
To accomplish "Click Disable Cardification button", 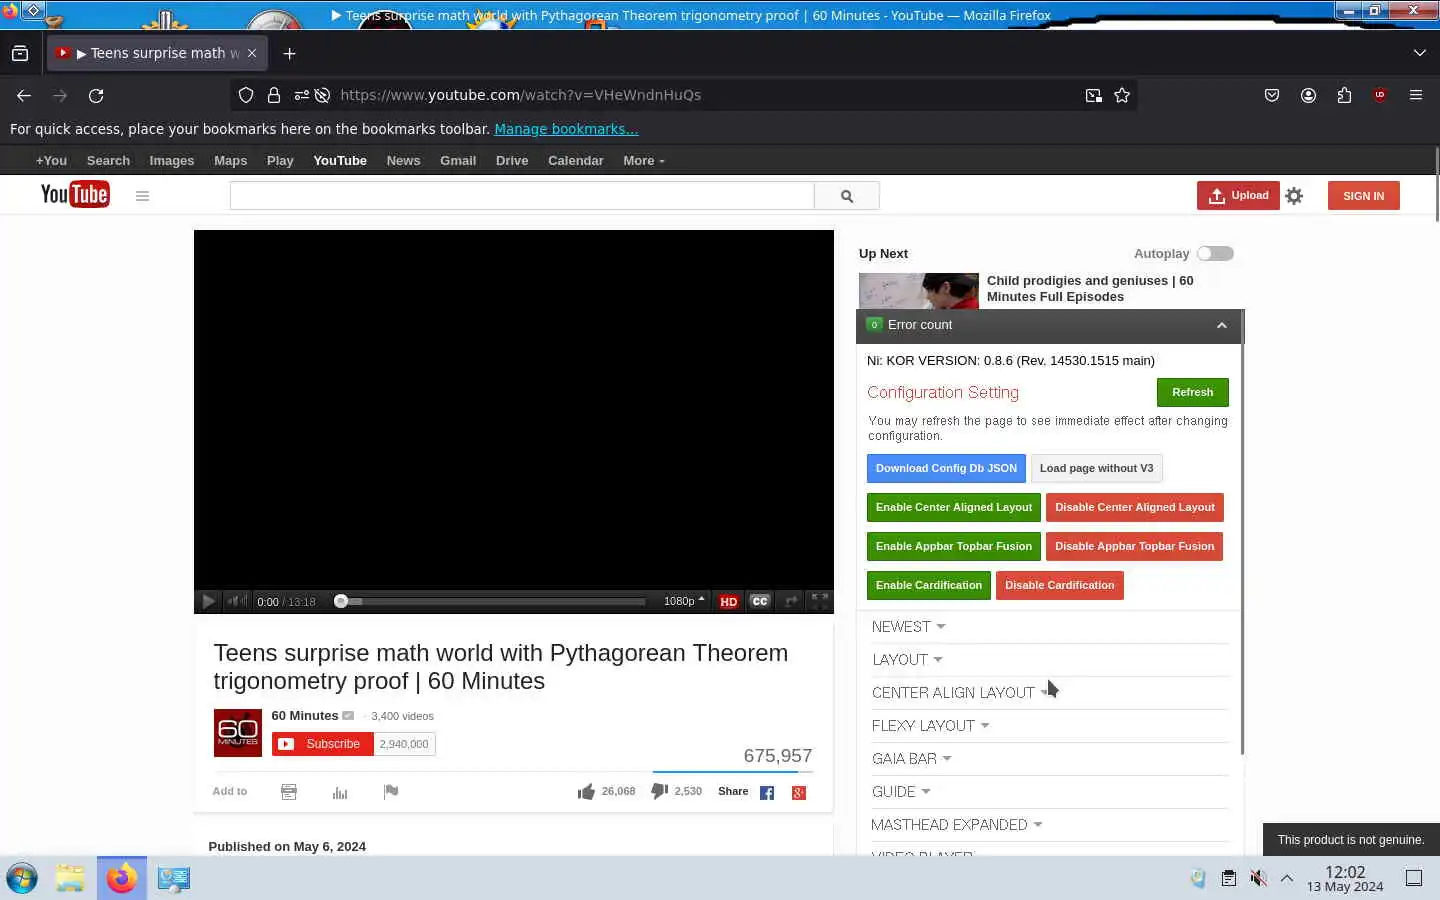I will click(1059, 585).
